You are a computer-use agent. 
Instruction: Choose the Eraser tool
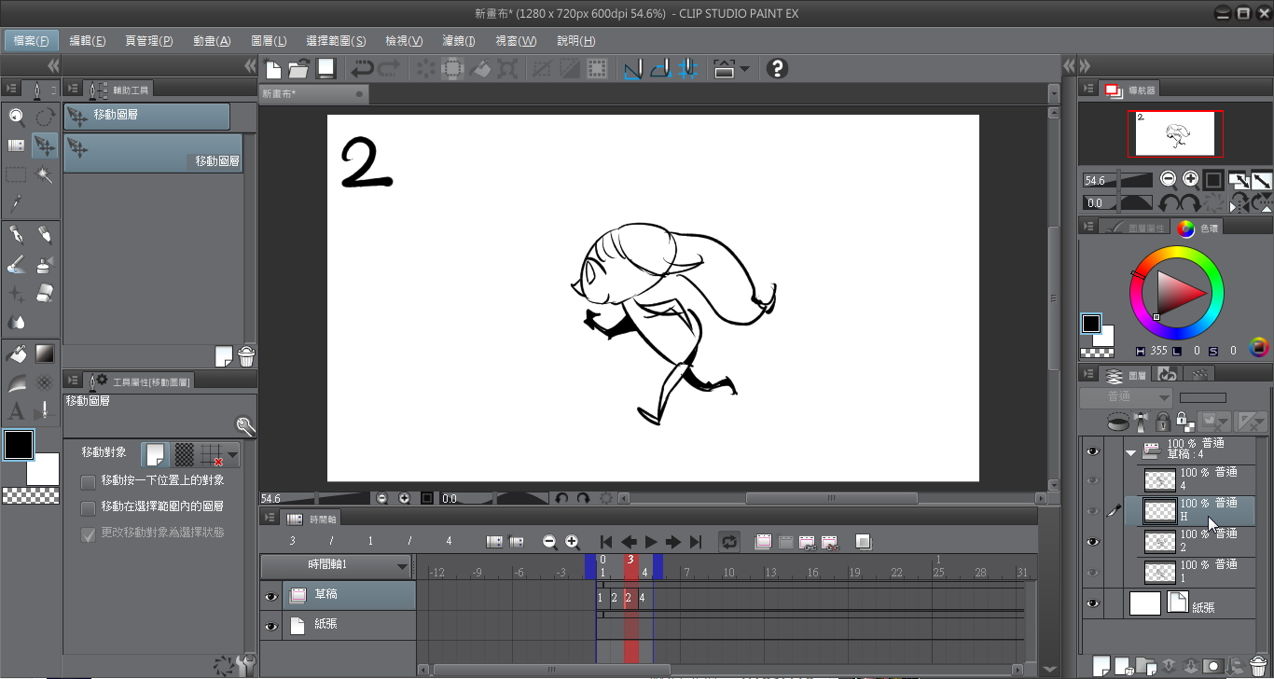(x=45, y=293)
